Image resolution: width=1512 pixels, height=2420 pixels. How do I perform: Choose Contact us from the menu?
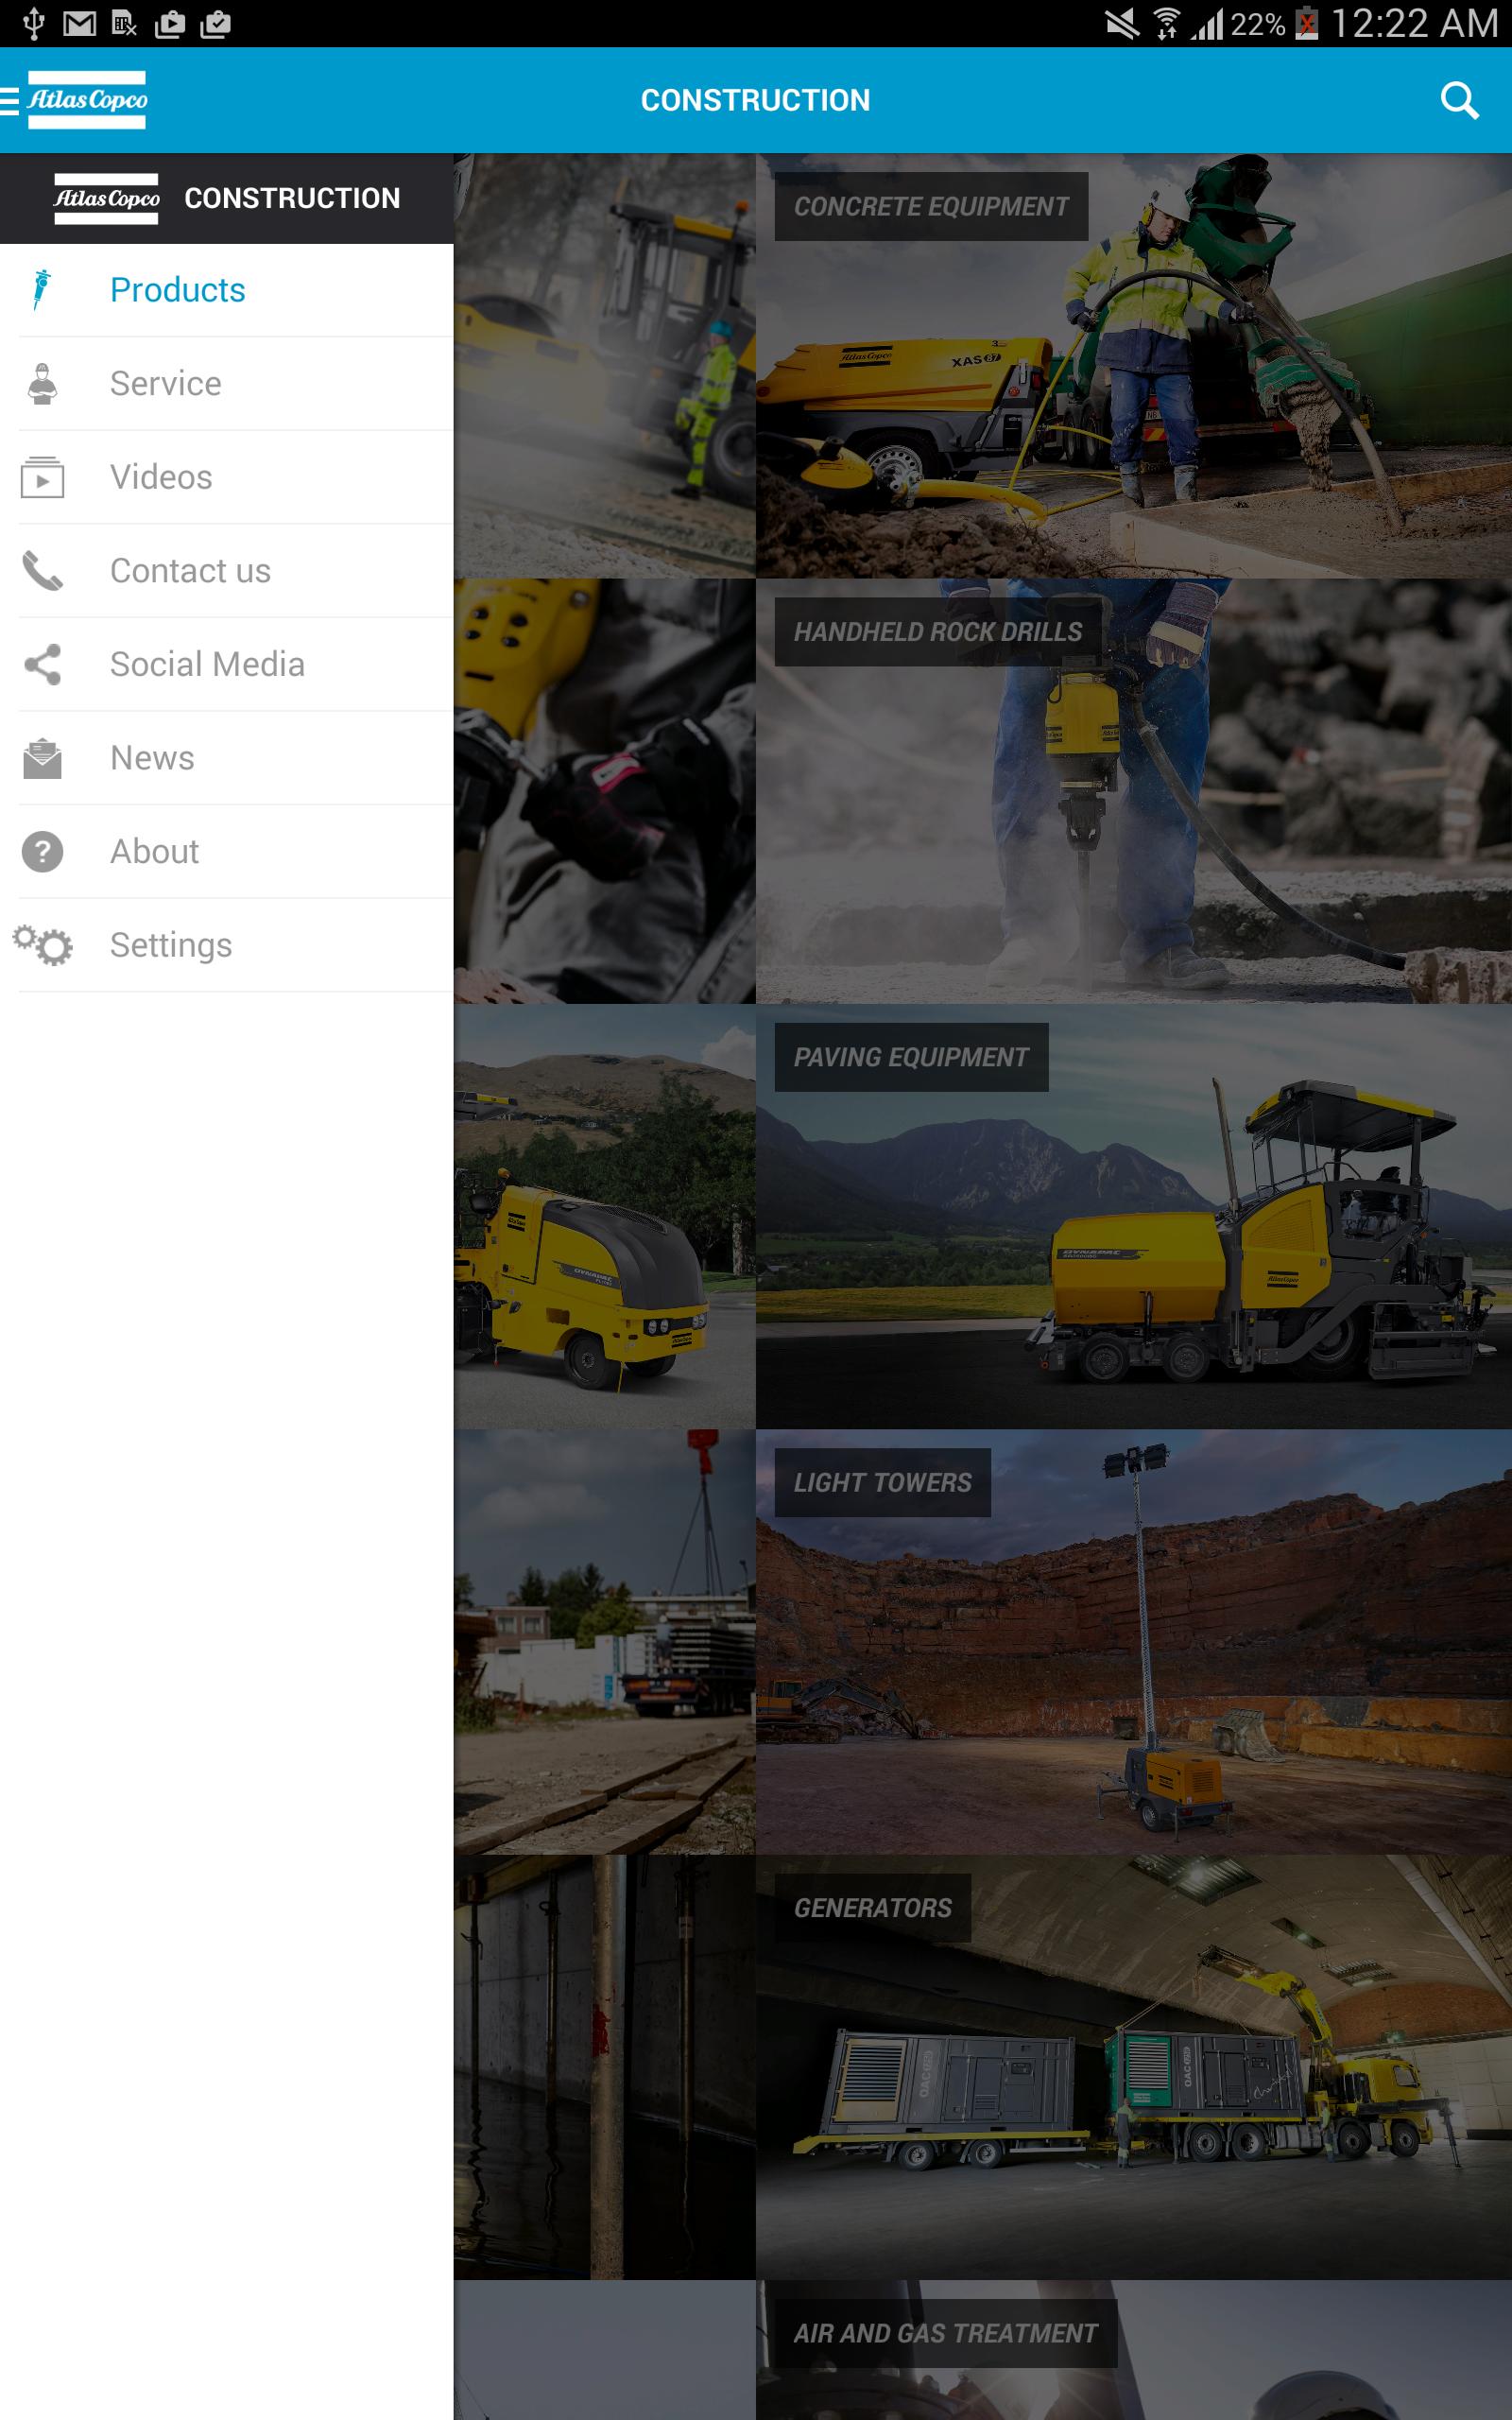(x=227, y=571)
